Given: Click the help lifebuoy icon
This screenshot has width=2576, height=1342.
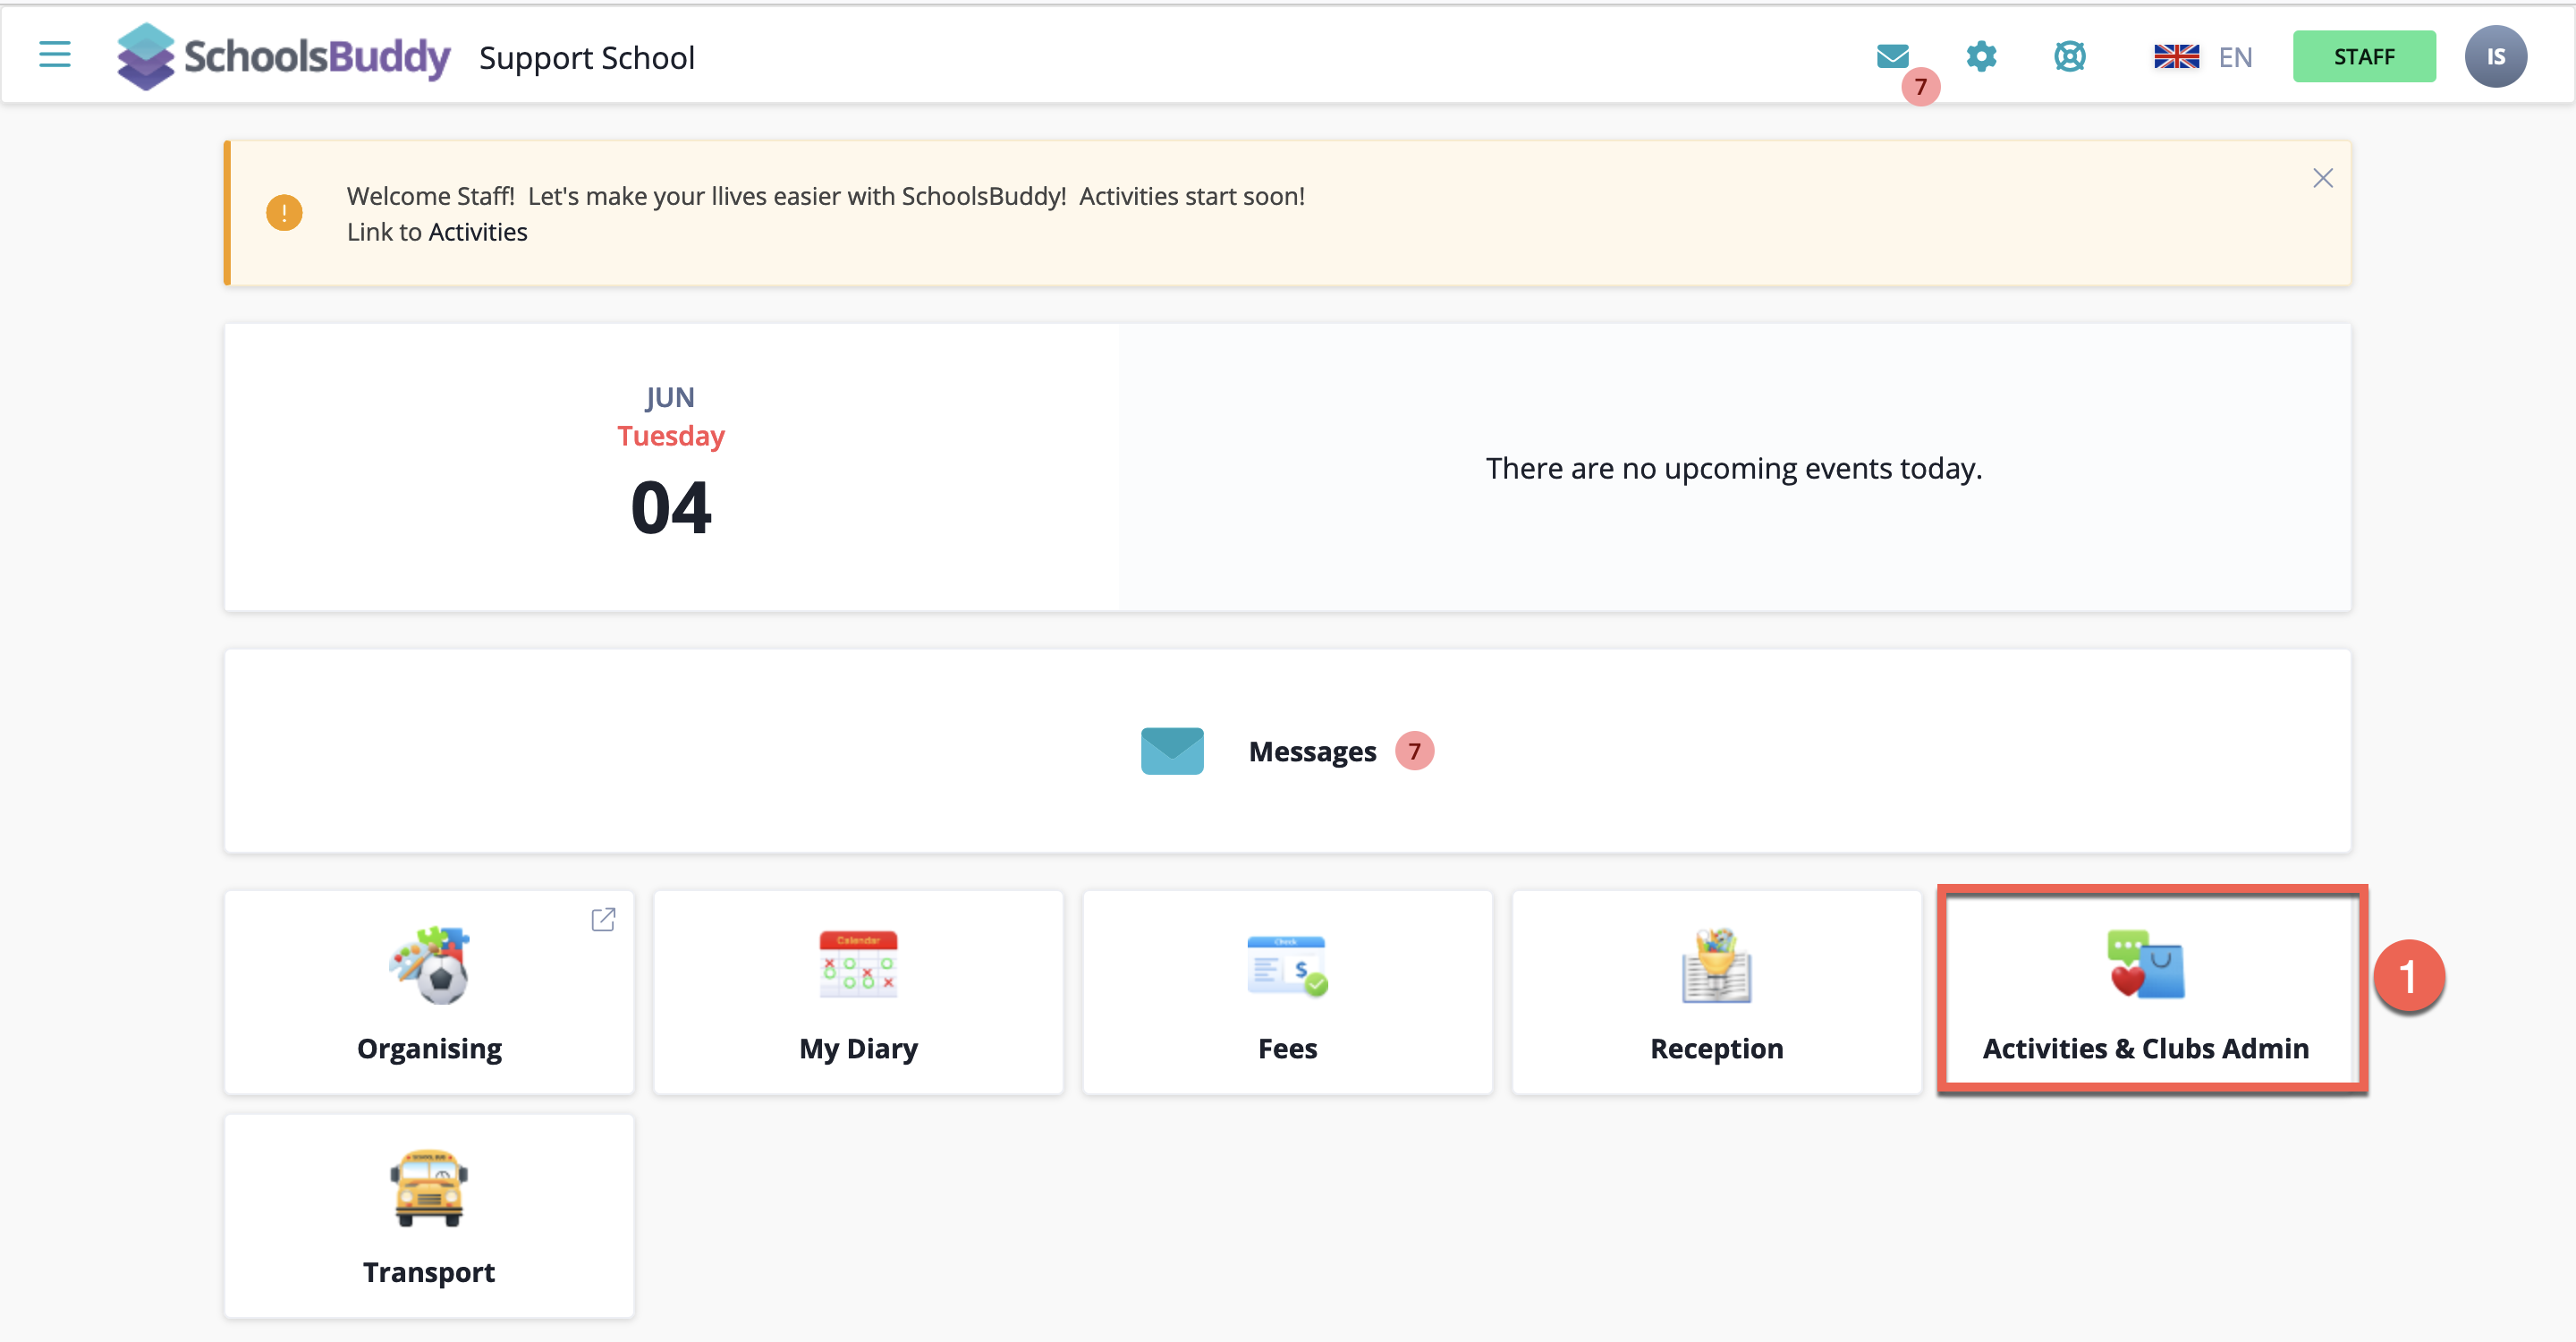Looking at the screenshot, I should (2069, 57).
